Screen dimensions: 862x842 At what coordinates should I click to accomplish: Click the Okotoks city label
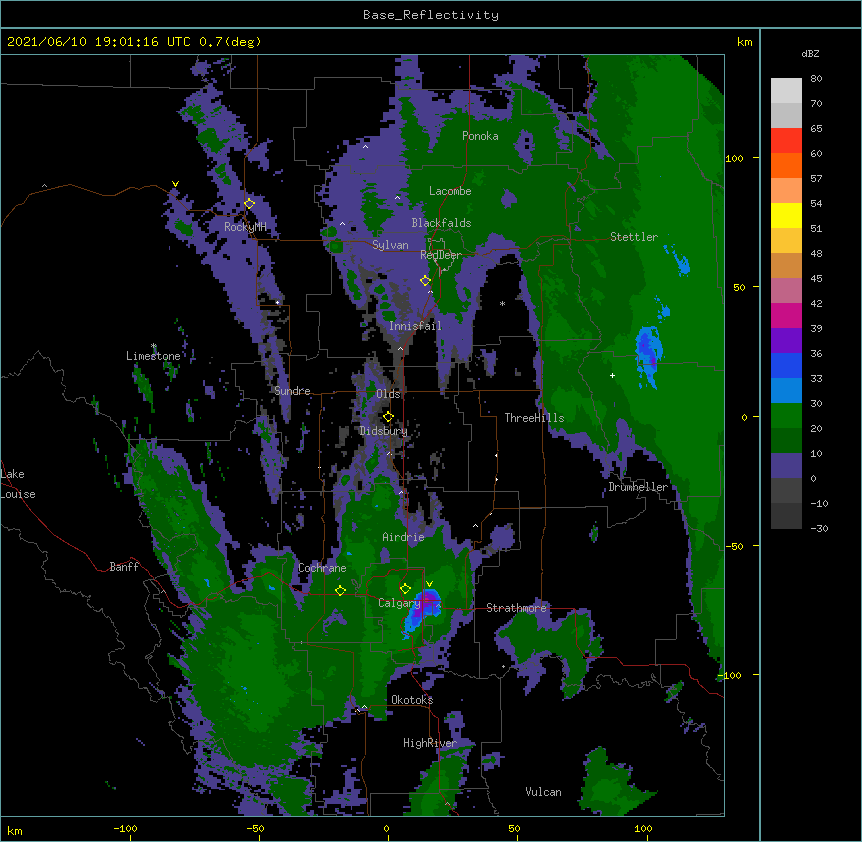click(412, 700)
